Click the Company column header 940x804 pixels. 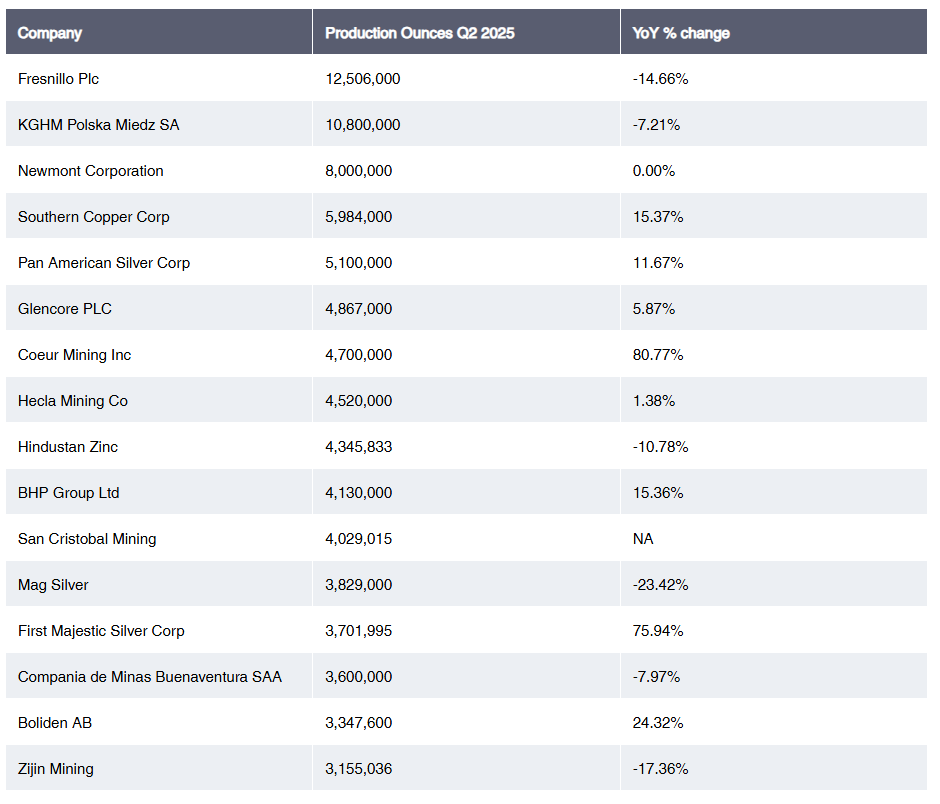click(50, 33)
